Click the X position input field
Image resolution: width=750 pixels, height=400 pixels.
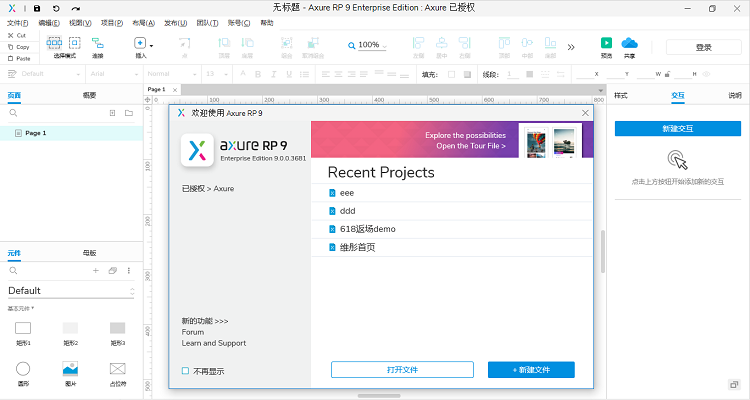click(584, 74)
